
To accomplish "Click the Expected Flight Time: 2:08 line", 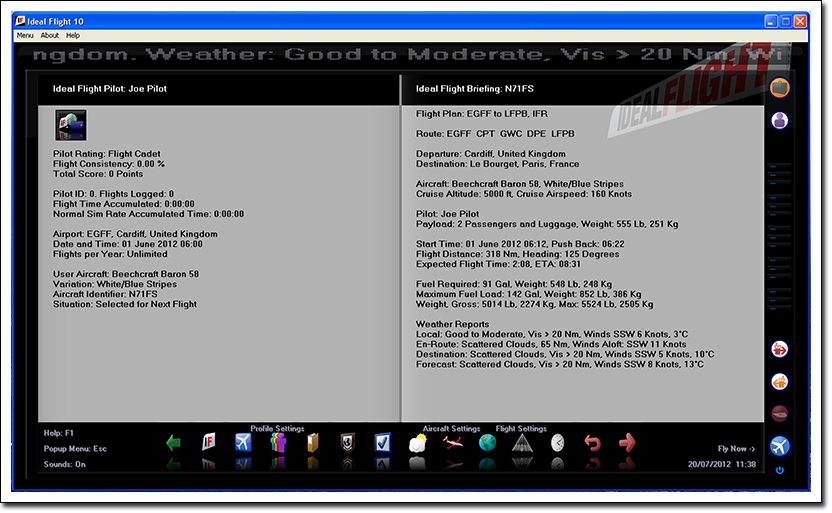I will 498,264.
